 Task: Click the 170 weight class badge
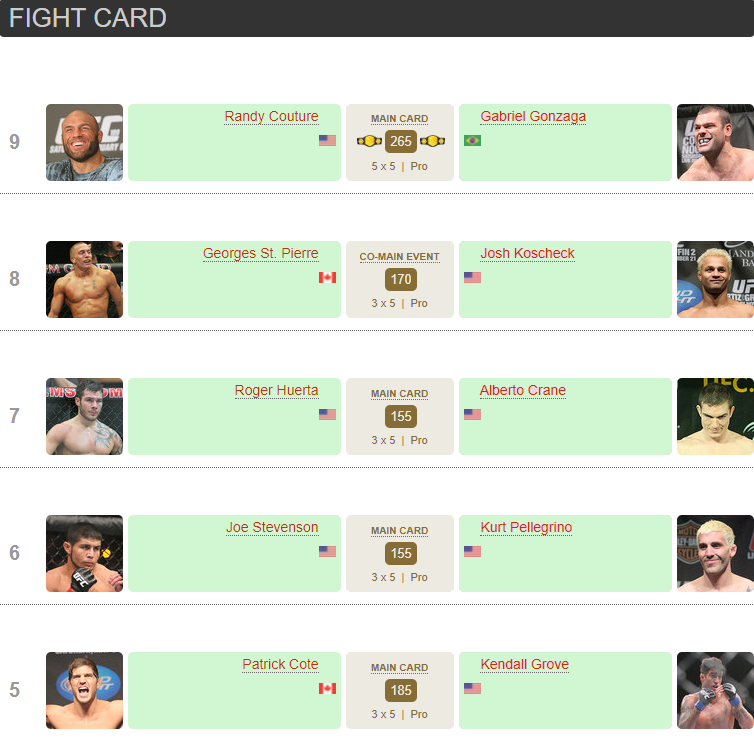click(401, 279)
